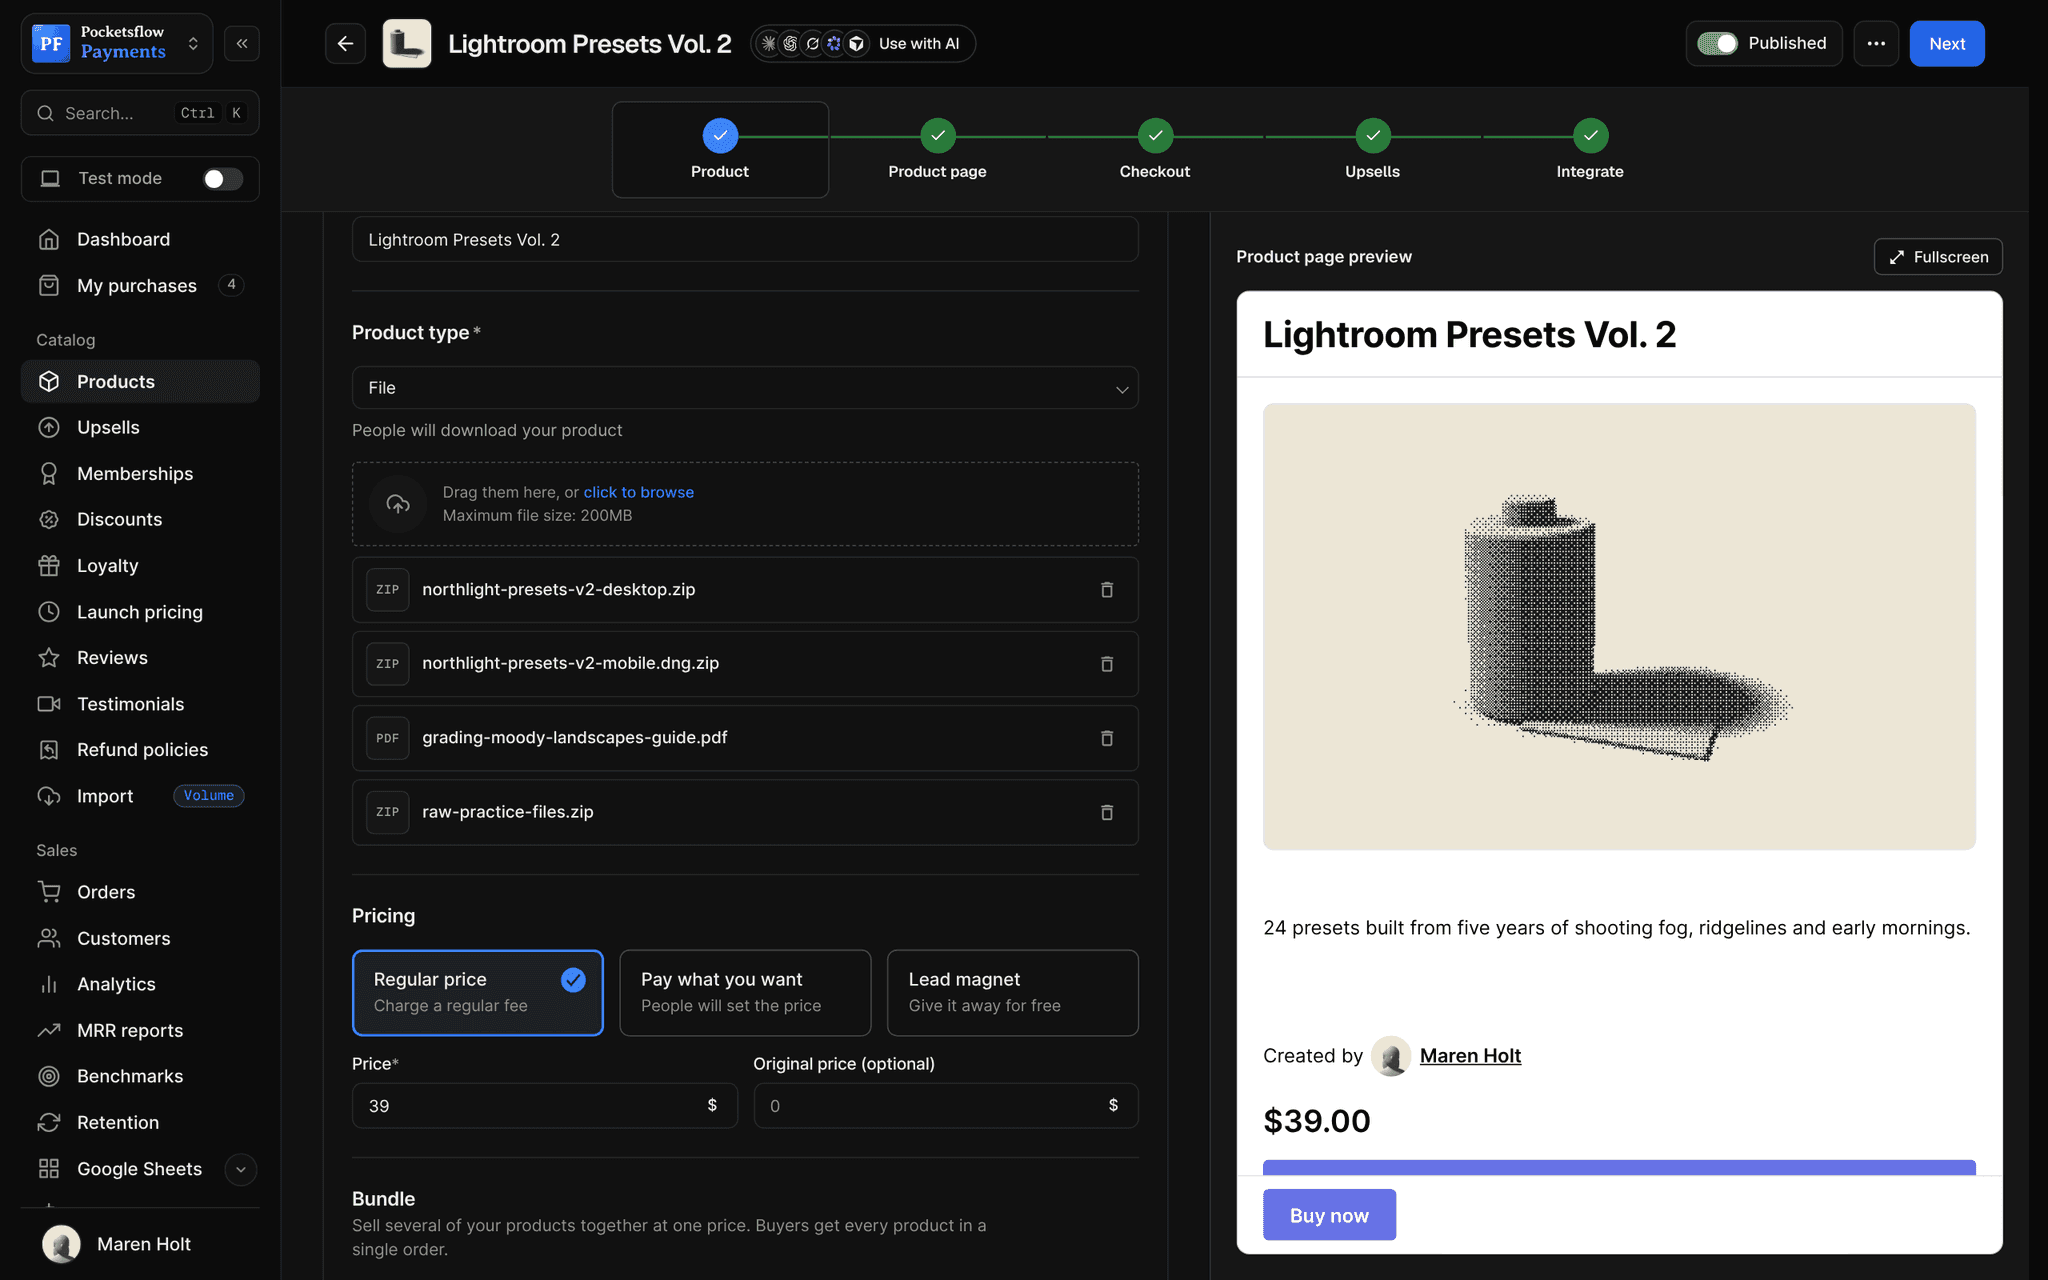Delete raw-practice-files.zip file

1107,812
